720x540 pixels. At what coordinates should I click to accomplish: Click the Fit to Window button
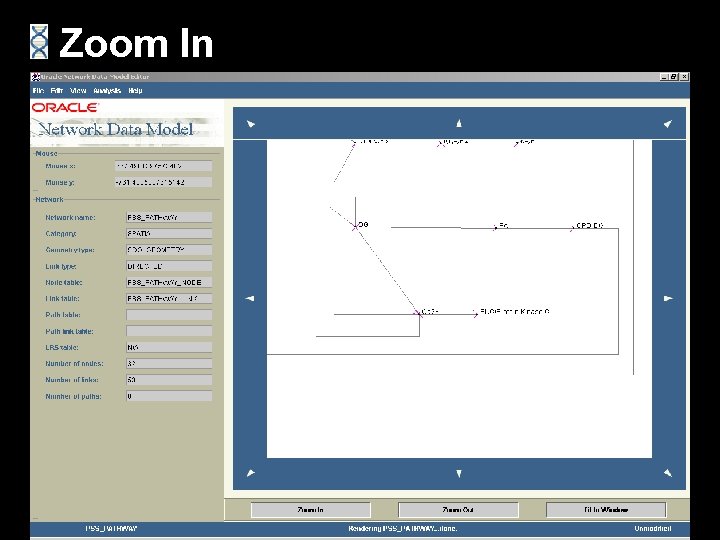606,510
